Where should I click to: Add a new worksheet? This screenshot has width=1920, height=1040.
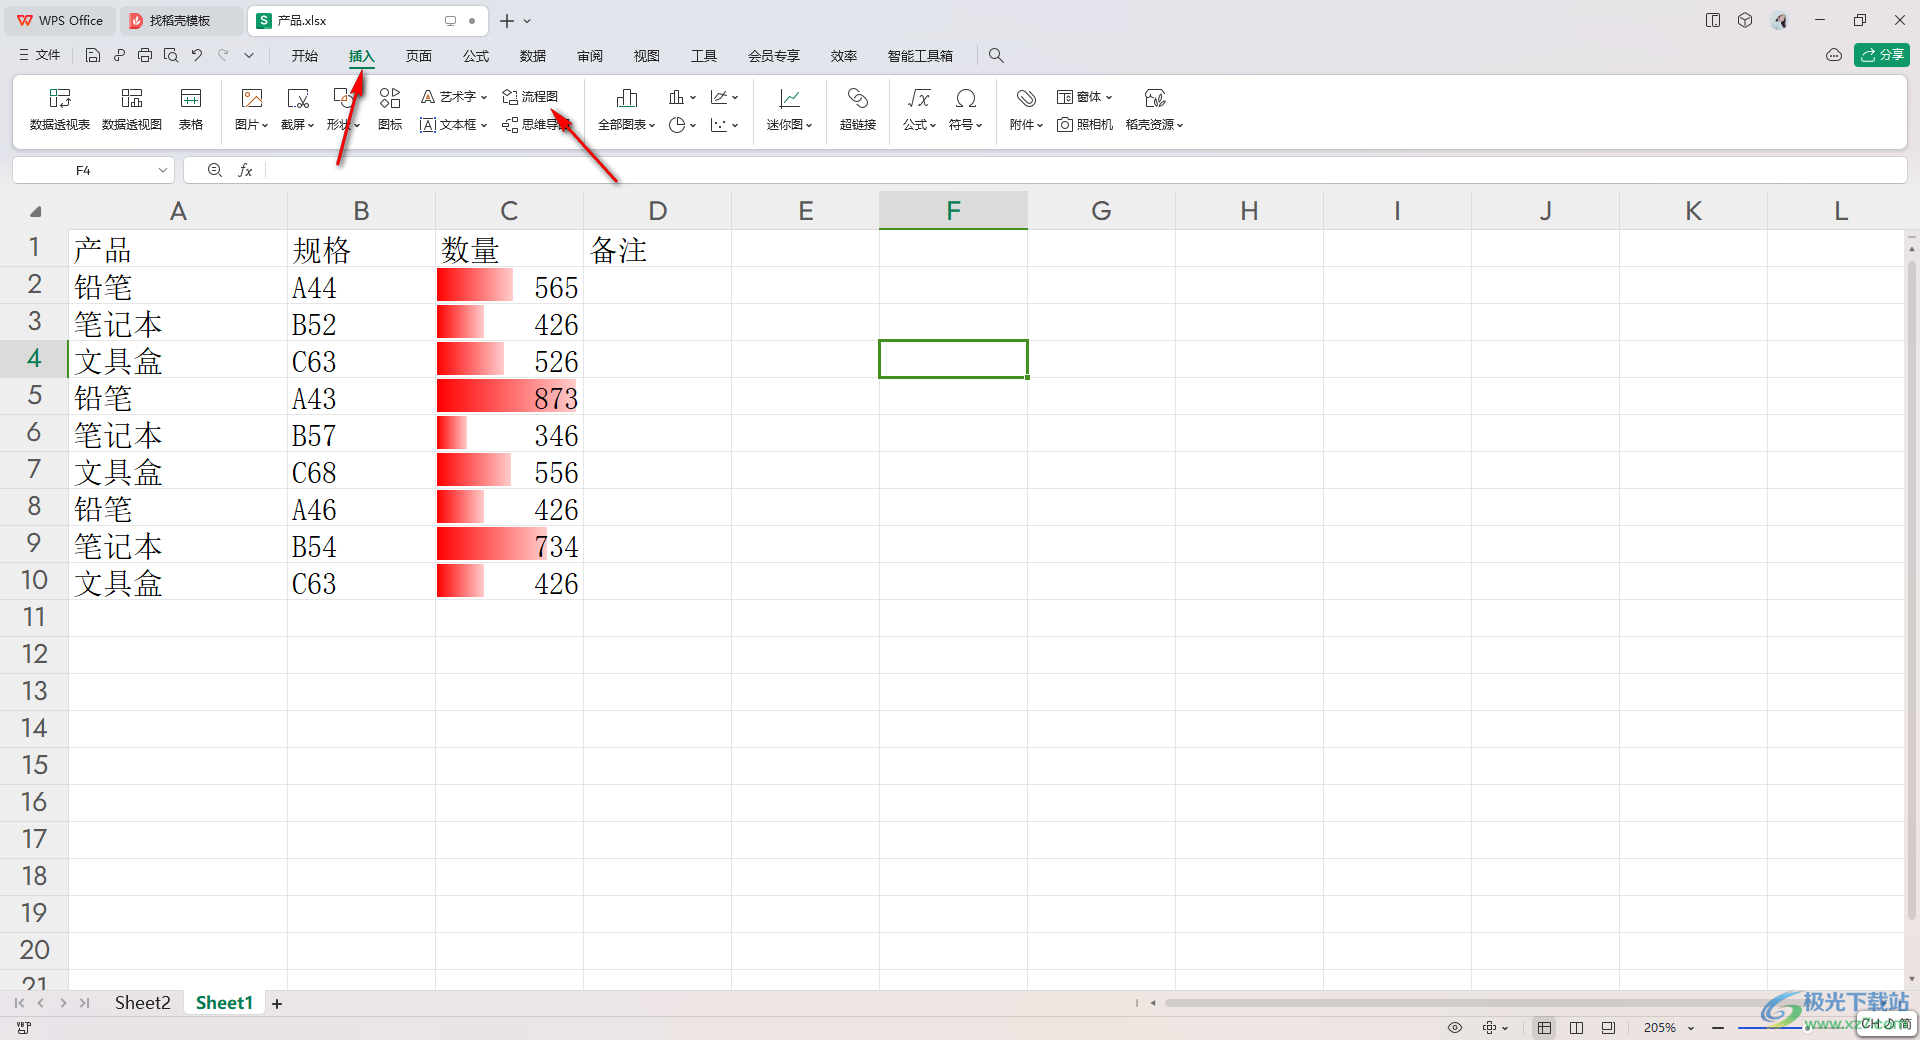(x=277, y=1003)
